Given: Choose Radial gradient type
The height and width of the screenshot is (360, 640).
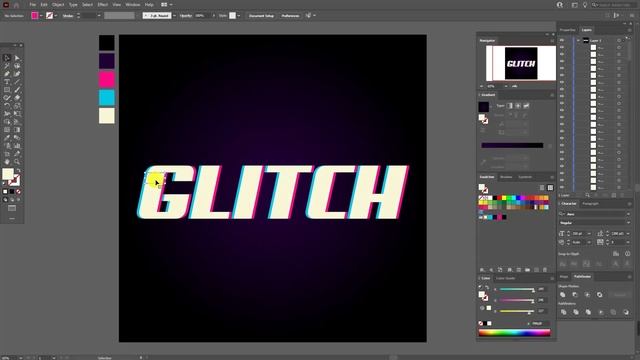Looking at the screenshot, I should (x=518, y=106).
